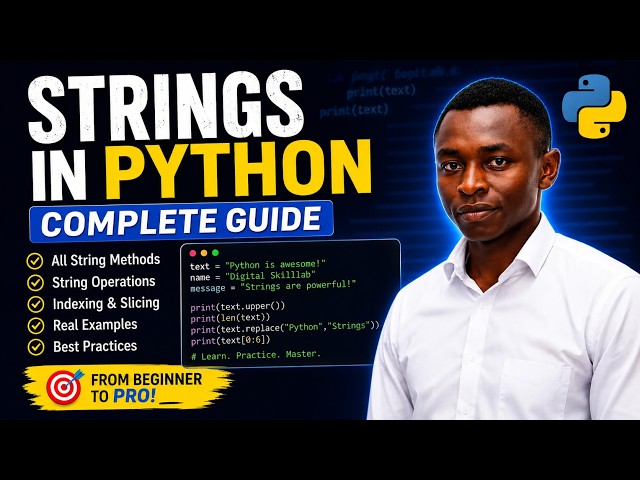This screenshot has height=480, width=640.
Task: Click the print(text.replace(...)) code line
Action: pyautogui.click(x=285, y=327)
